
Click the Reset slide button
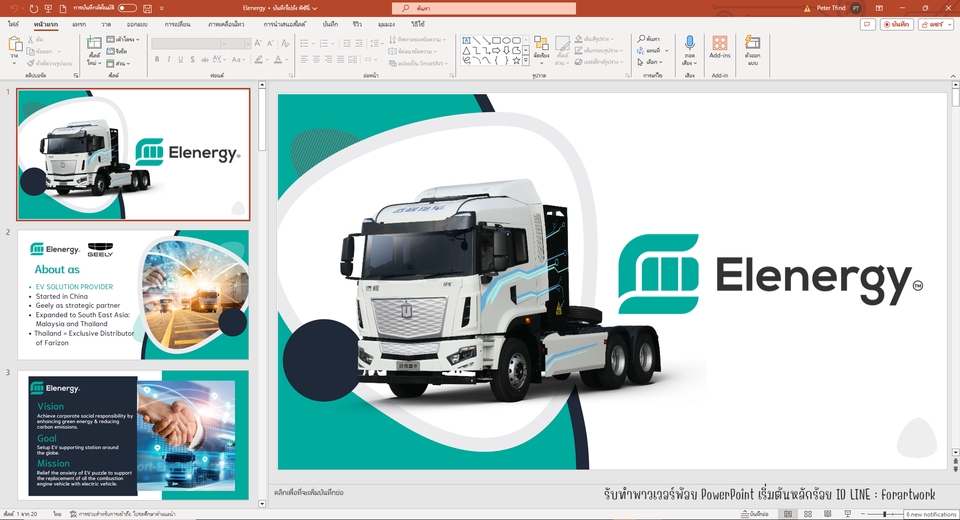click(117, 51)
